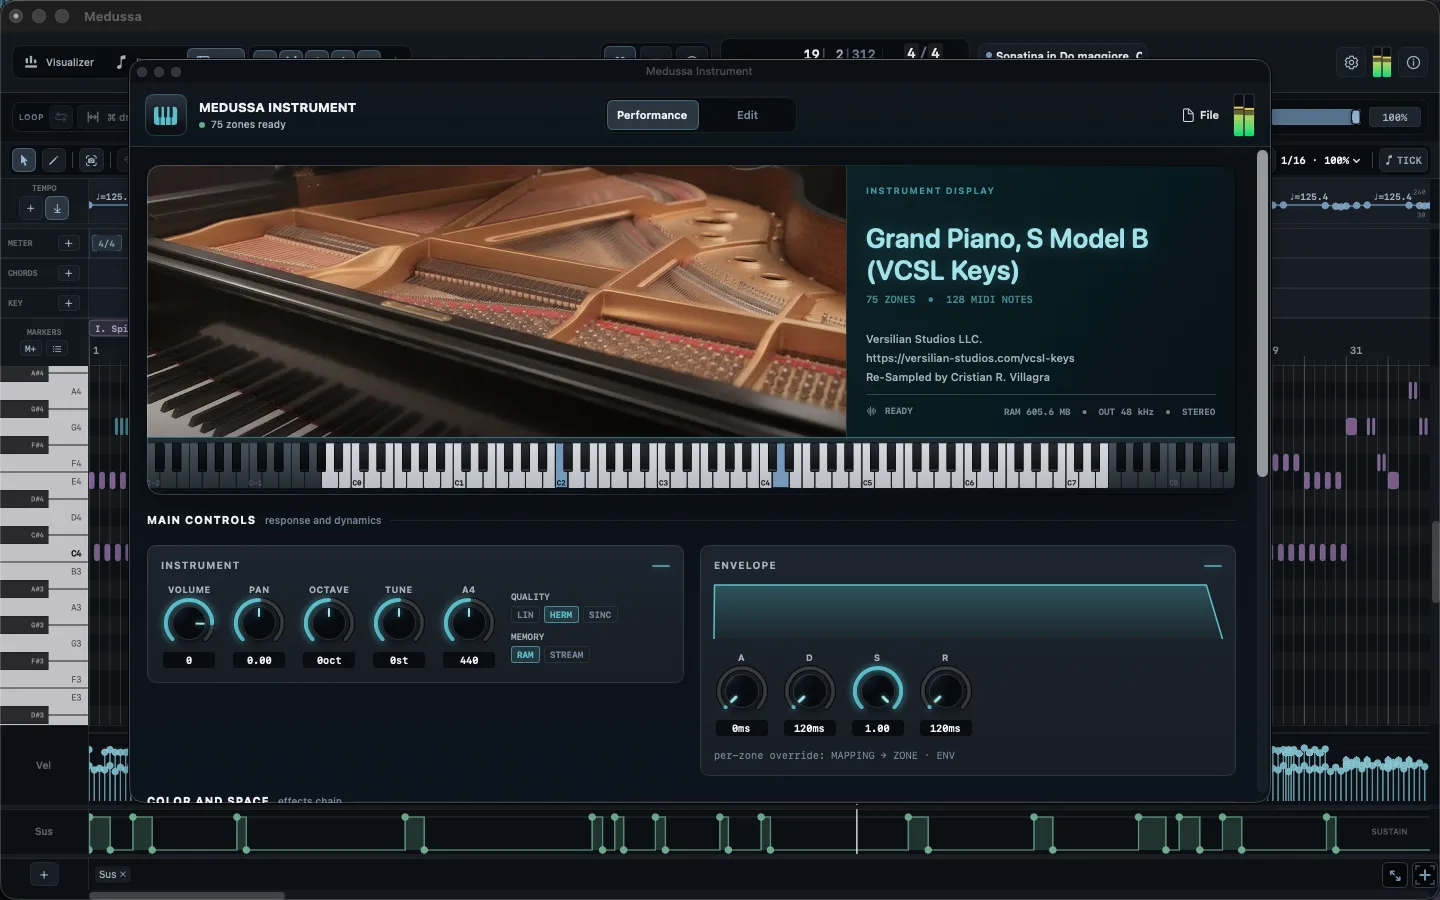Screen dimensions: 1440x900
Task: Click the zoom slider handle by 100%
Action: point(1355,117)
